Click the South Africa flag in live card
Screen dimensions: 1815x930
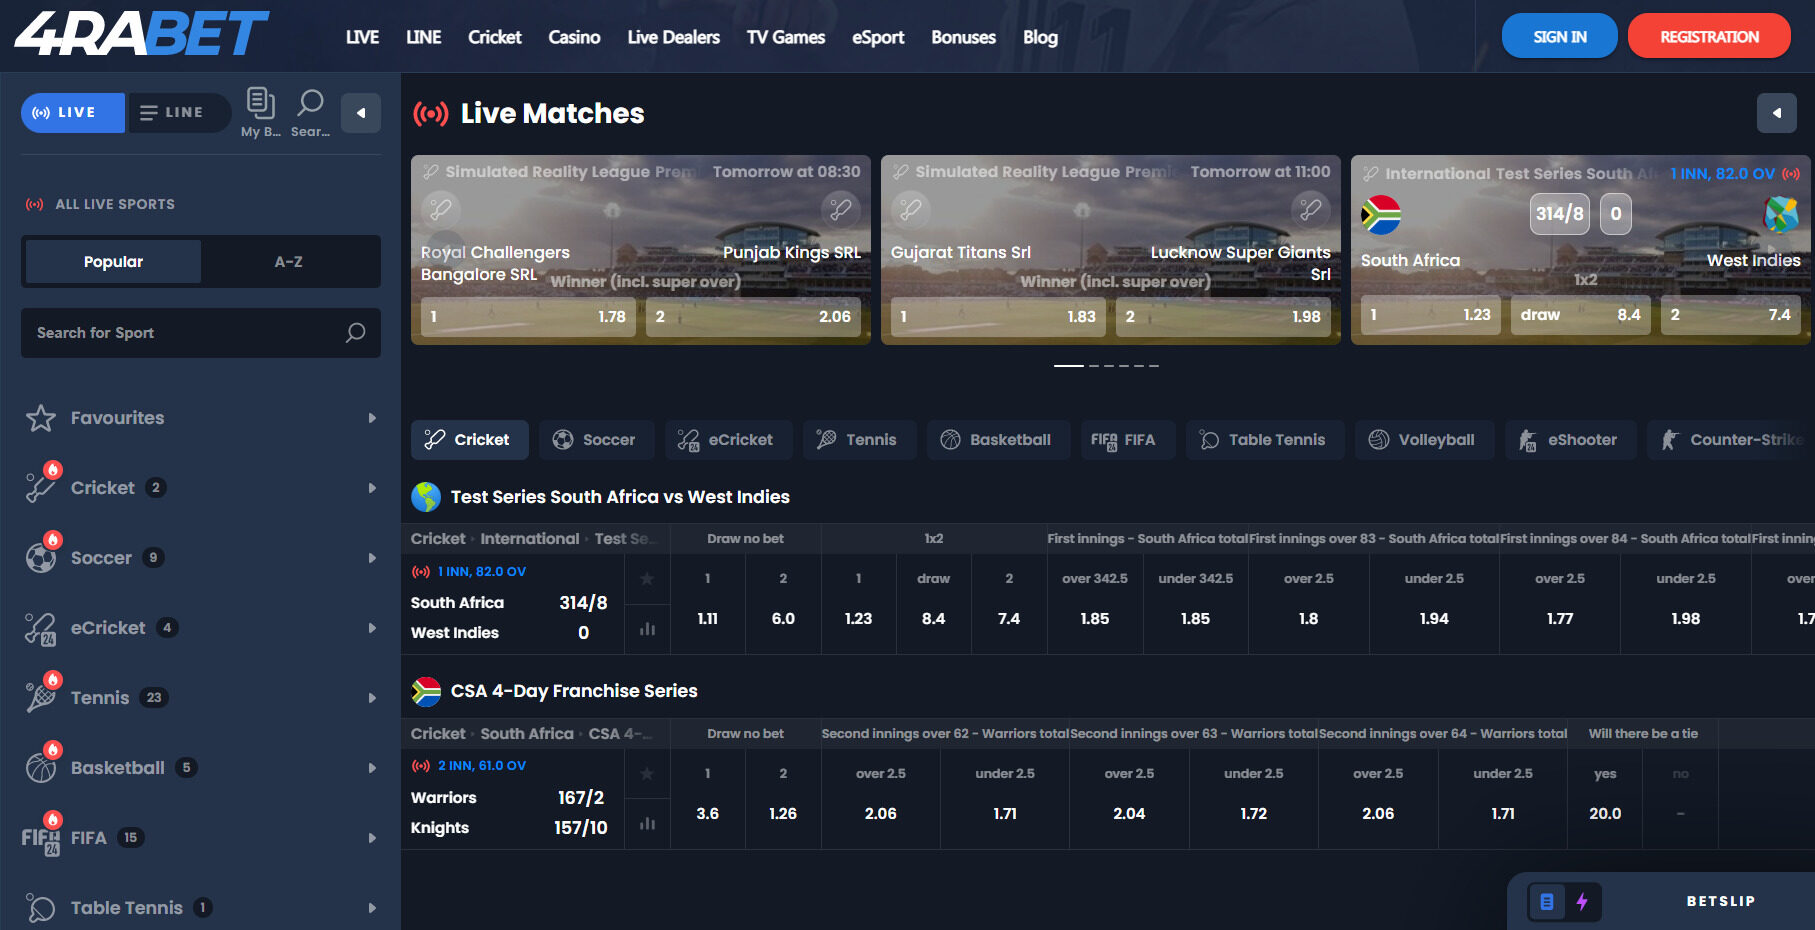1381,215
